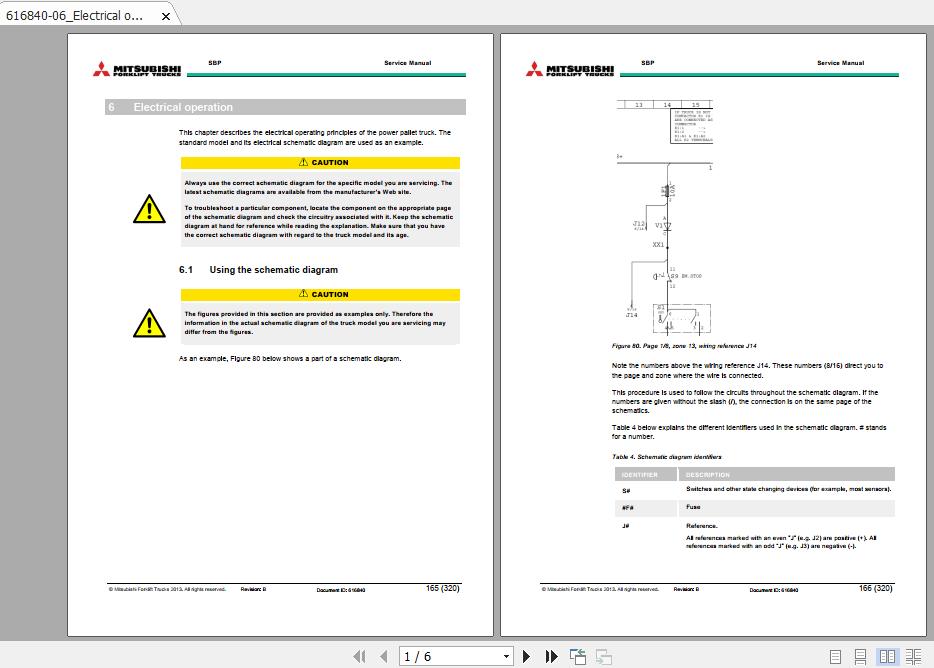This screenshot has width=934, height=668.
Task: Select continuous facing pages layout
Action: [x=913, y=656]
